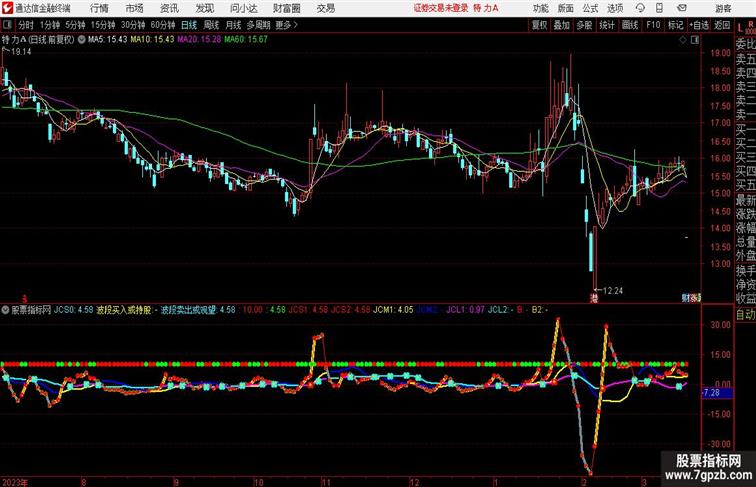Select the 日线 daily chart tab
This screenshot has height=487, width=756.
pos(189,25)
